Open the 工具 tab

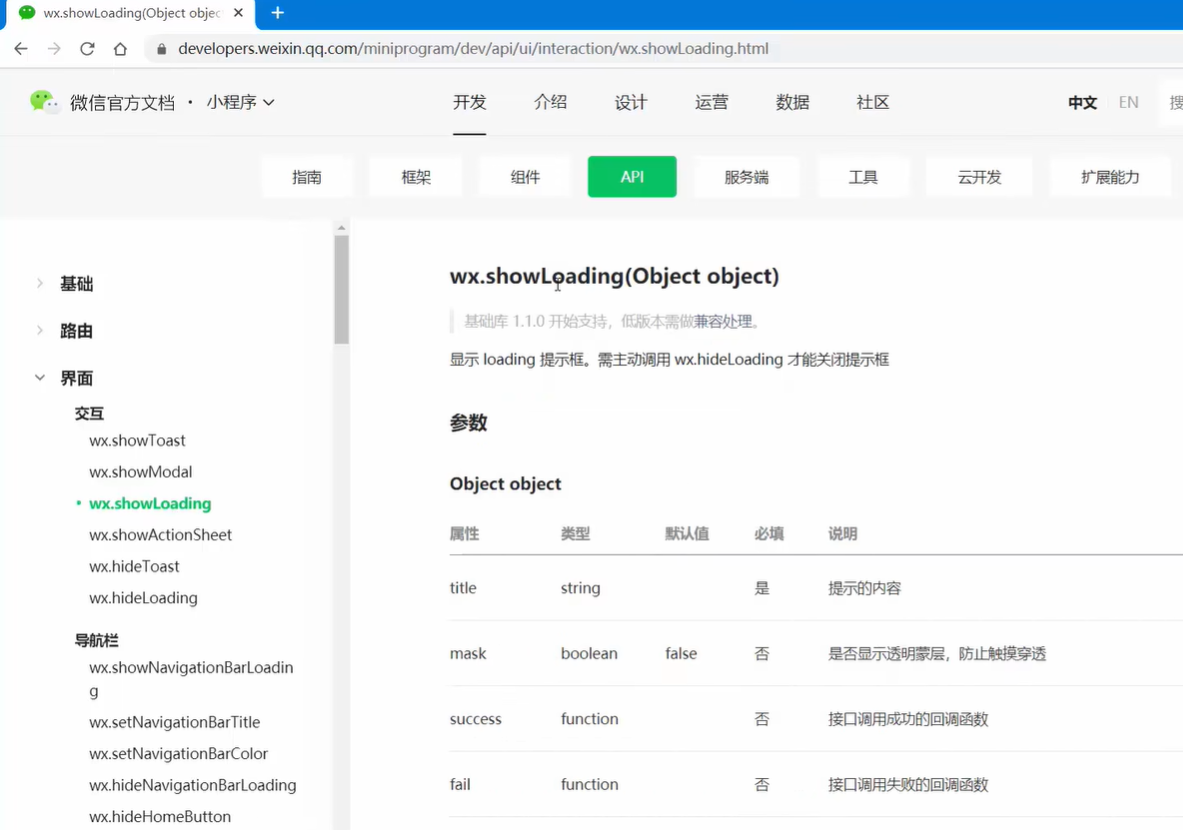coord(863,177)
